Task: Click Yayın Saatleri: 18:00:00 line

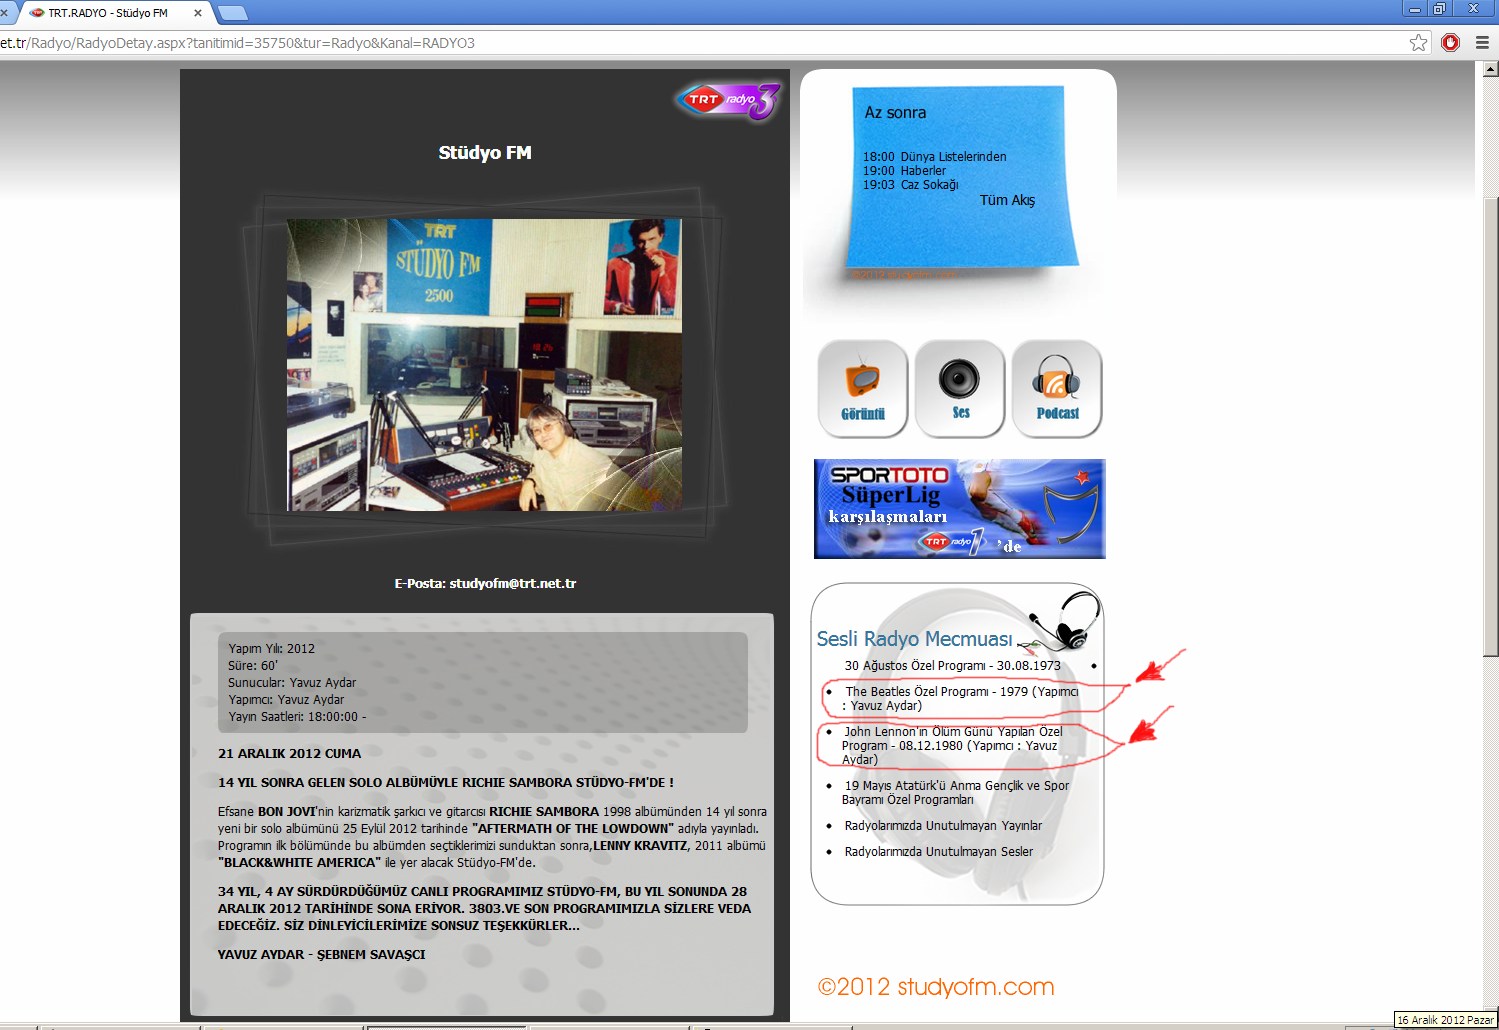Action: tap(297, 717)
